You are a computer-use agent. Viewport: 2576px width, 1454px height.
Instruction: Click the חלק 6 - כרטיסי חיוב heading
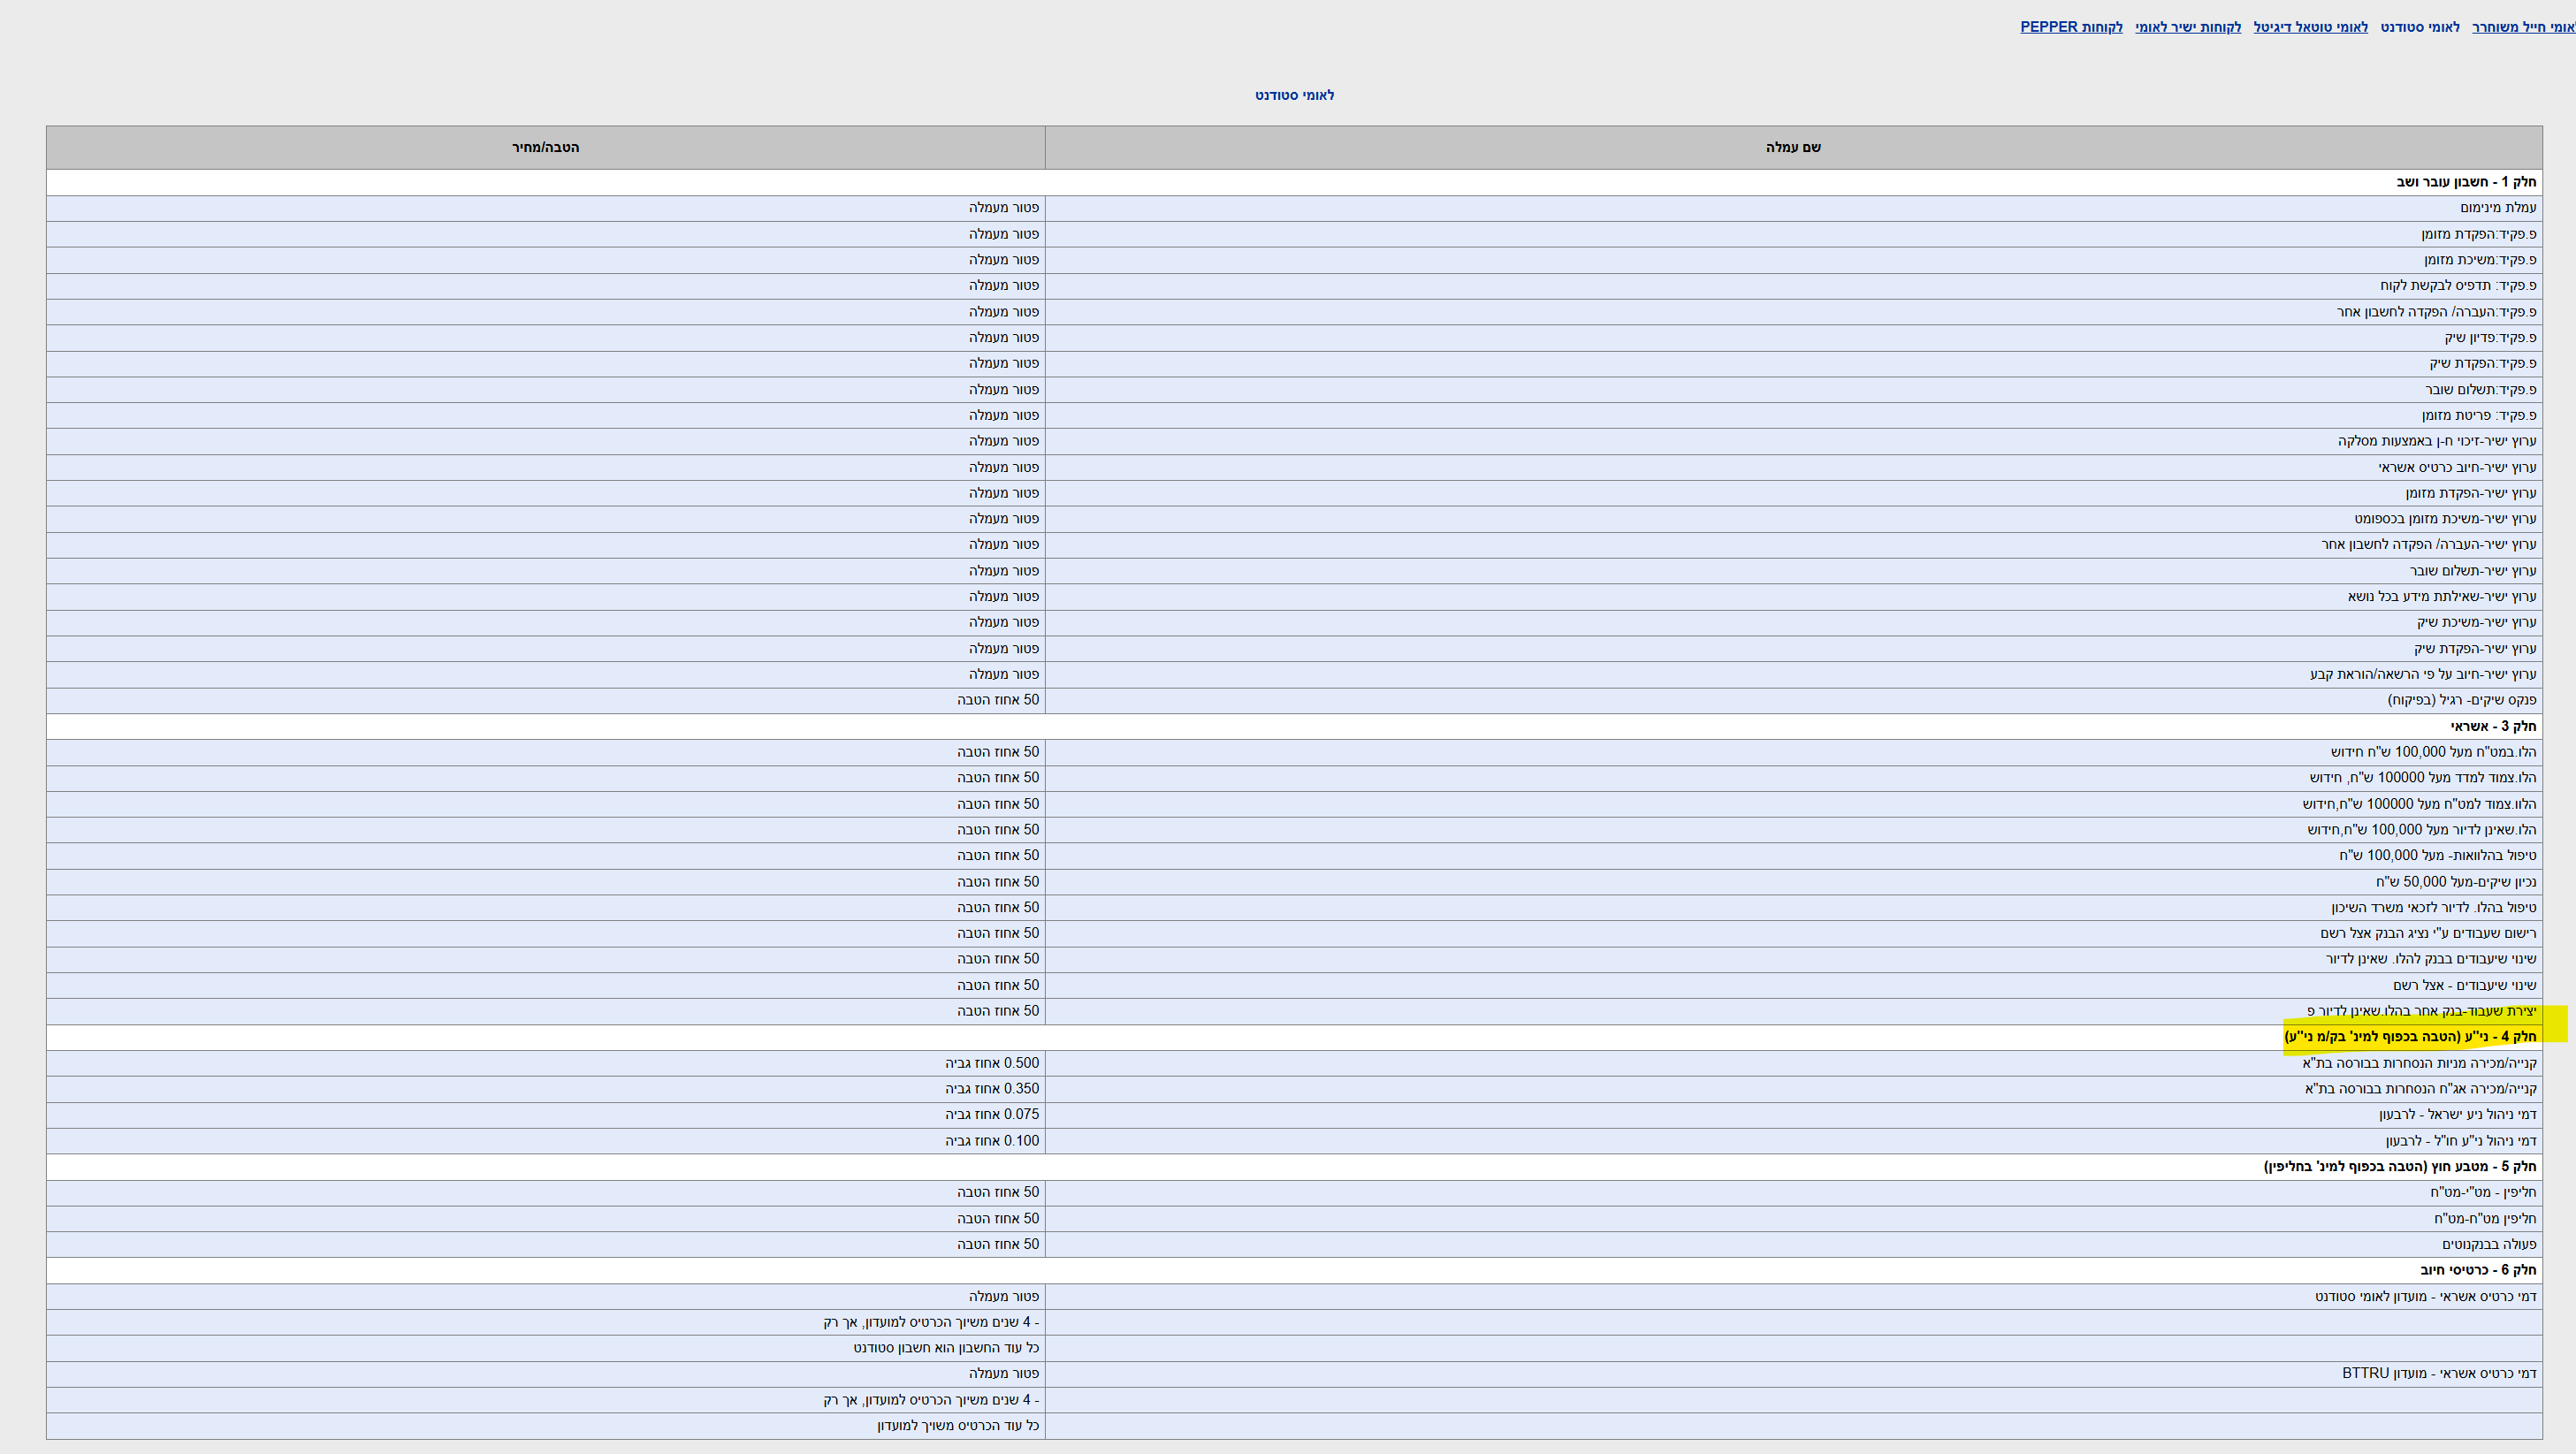(x=2478, y=1270)
